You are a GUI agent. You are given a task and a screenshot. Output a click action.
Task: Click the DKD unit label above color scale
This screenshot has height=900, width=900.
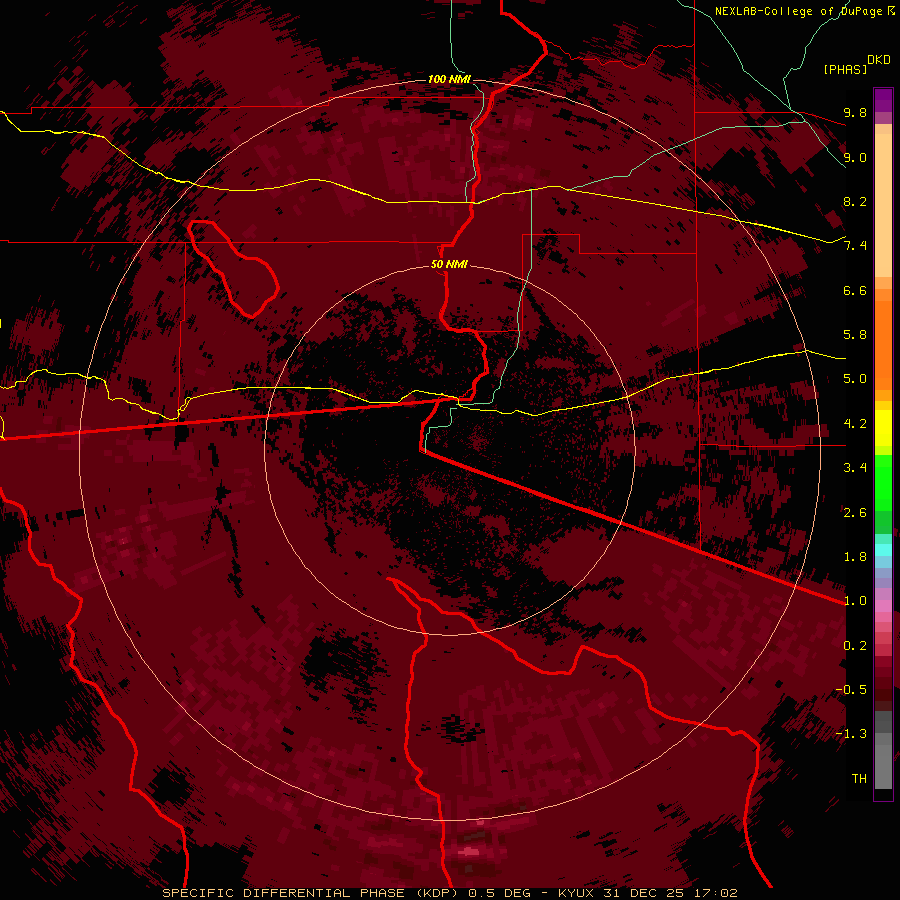tap(879, 60)
